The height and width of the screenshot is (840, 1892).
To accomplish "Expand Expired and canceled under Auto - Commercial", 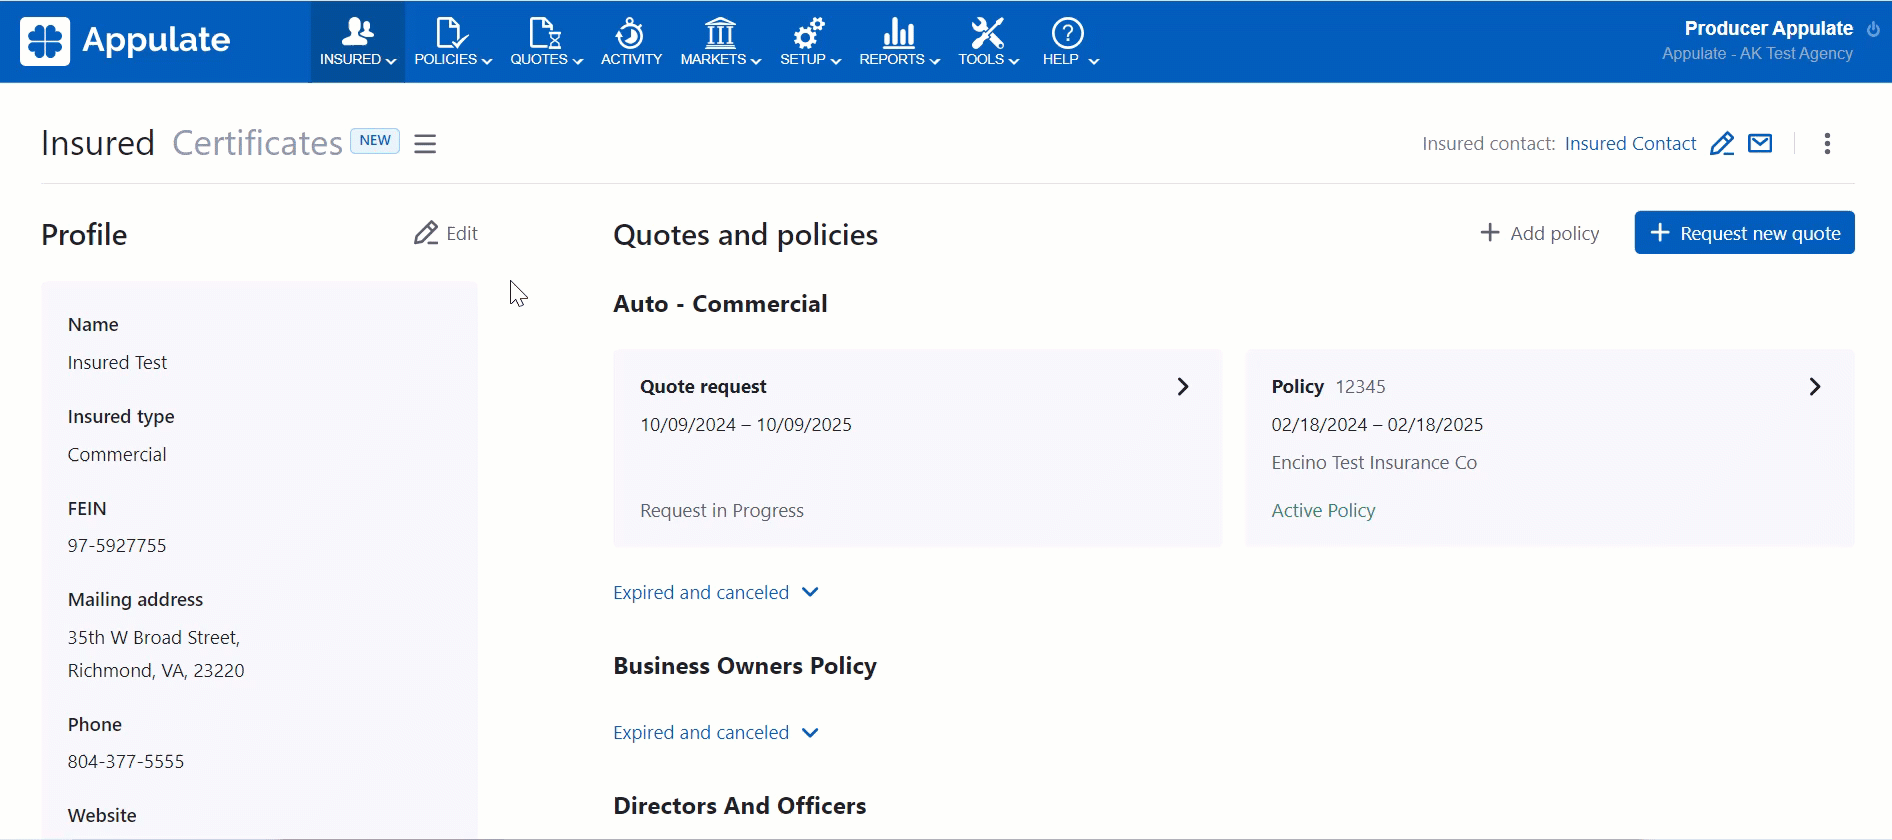I will [x=716, y=592].
